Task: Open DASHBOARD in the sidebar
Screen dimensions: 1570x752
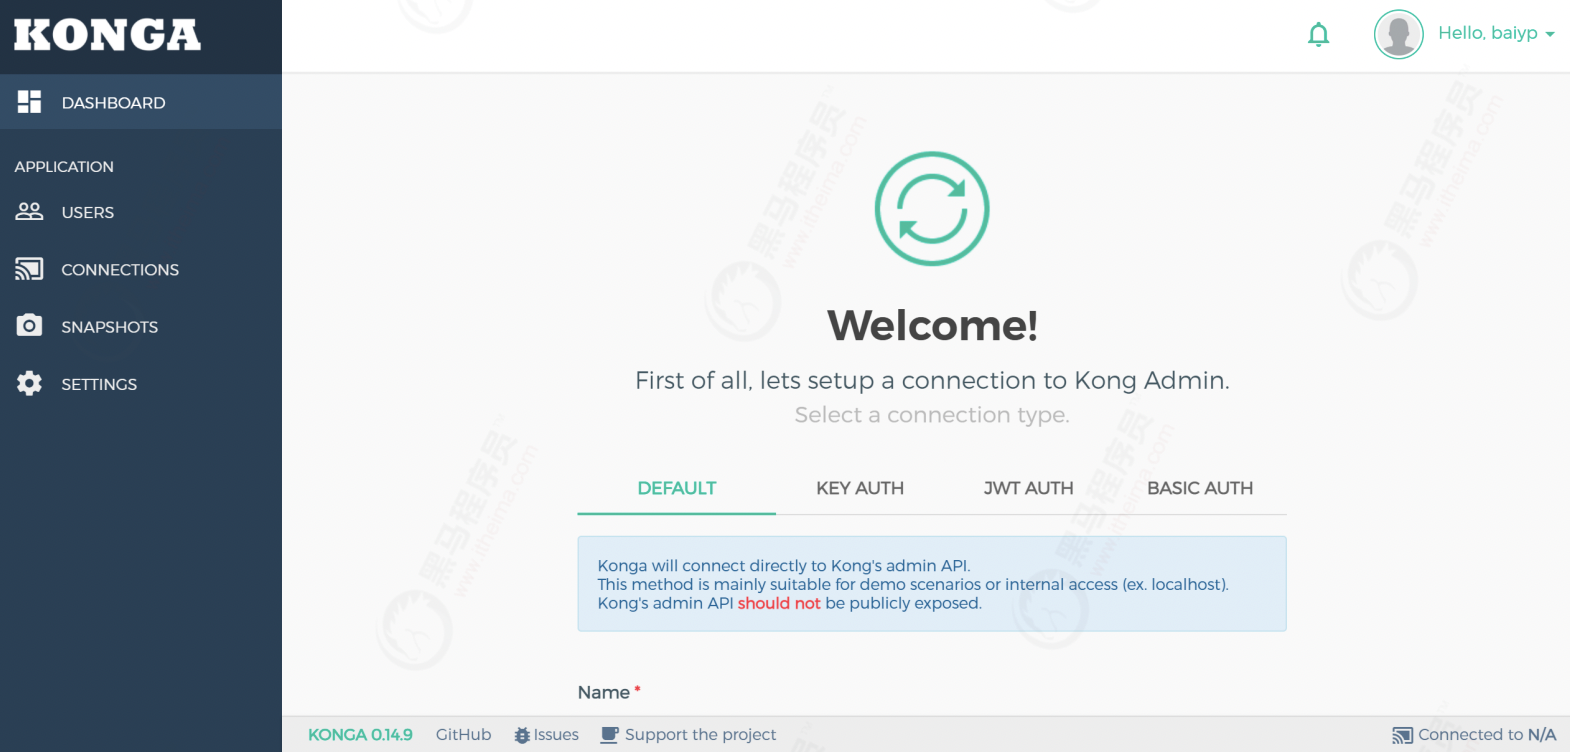Action: tap(141, 102)
